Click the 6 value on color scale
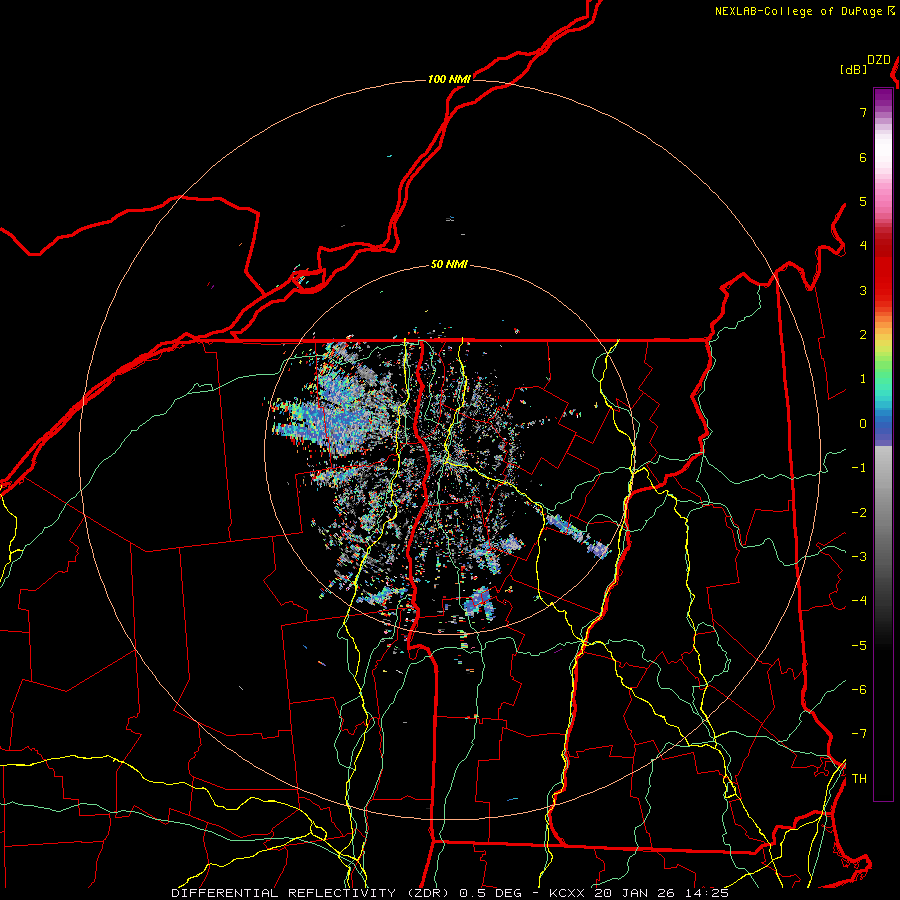900x900 pixels. pos(863,157)
